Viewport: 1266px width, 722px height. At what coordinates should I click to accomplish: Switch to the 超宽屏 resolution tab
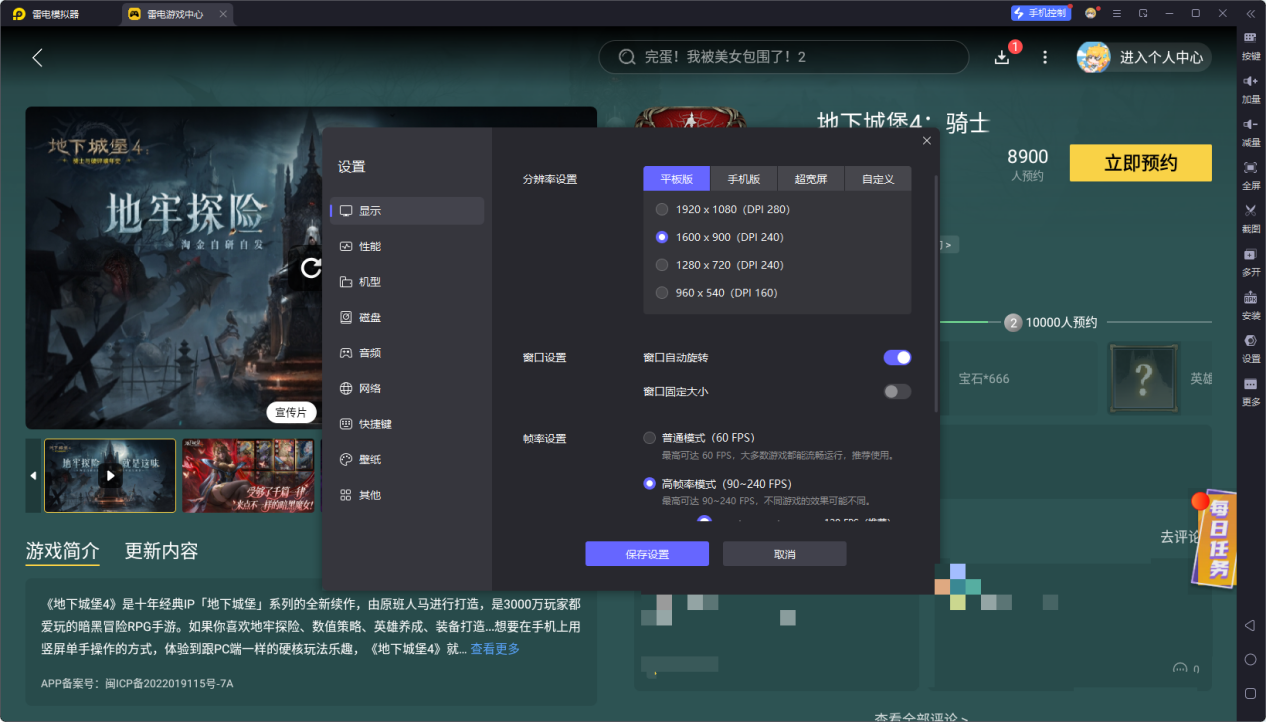[811, 179]
